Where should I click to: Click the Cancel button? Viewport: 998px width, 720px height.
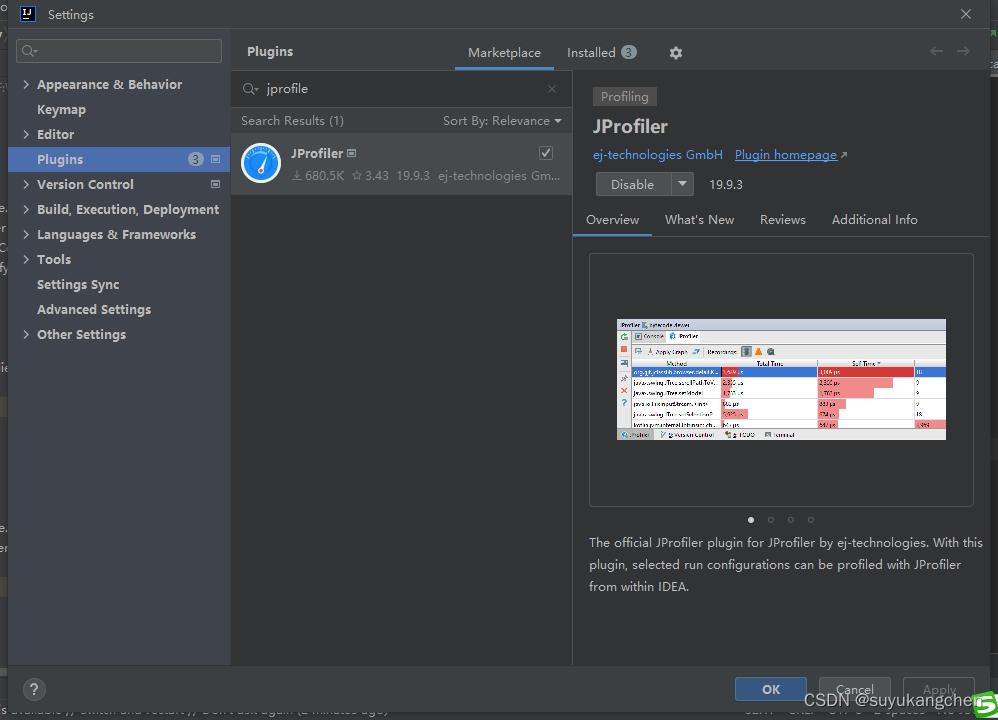pos(854,689)
